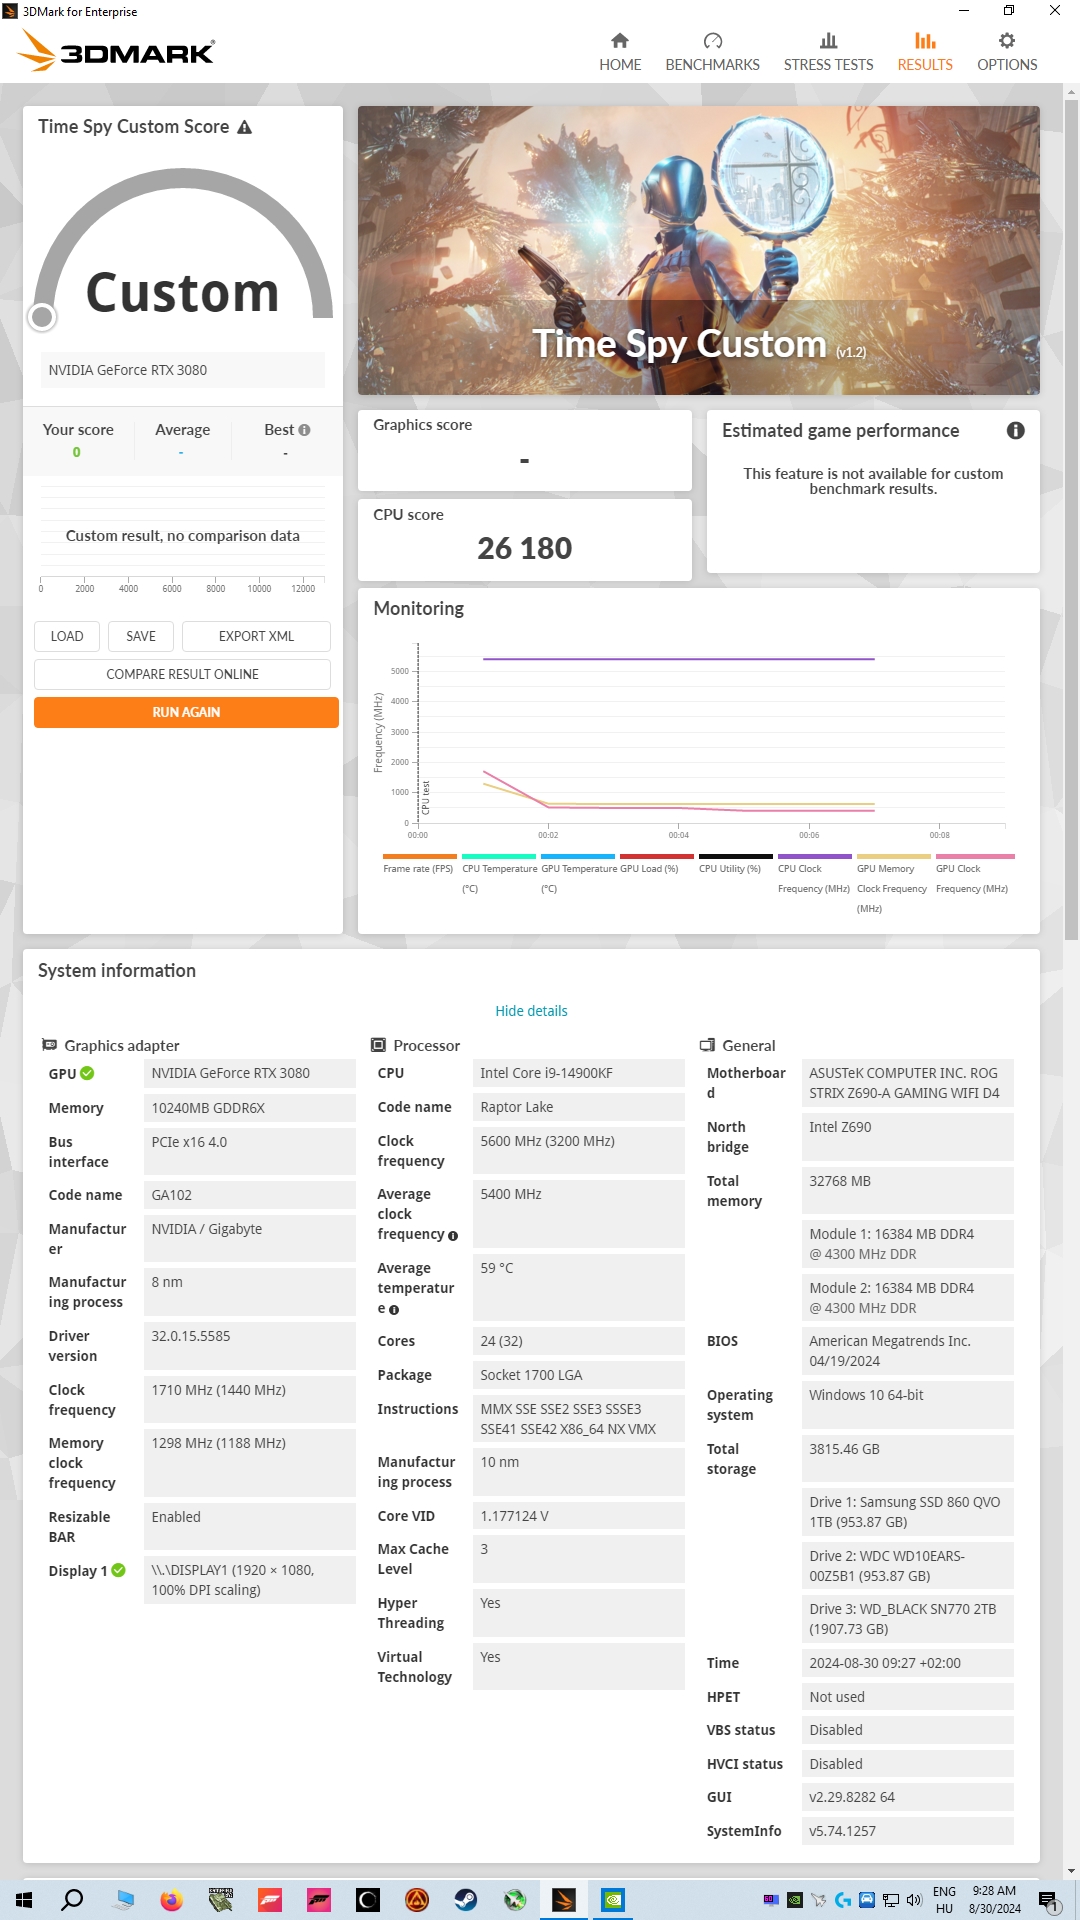Click the Xbox sphere taskbar icon
Image resolution: width=1080 pixels, height=1920 pixels.
(514, 1900)
